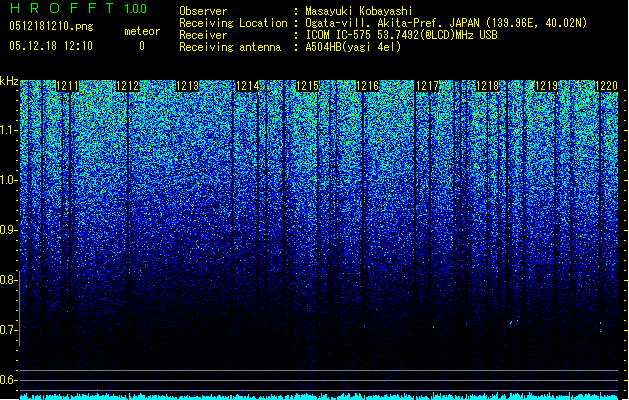Click the 0.6 frequency axis label
The height and width of the screenshot is (400, 629).
click(x=7, y=380)
